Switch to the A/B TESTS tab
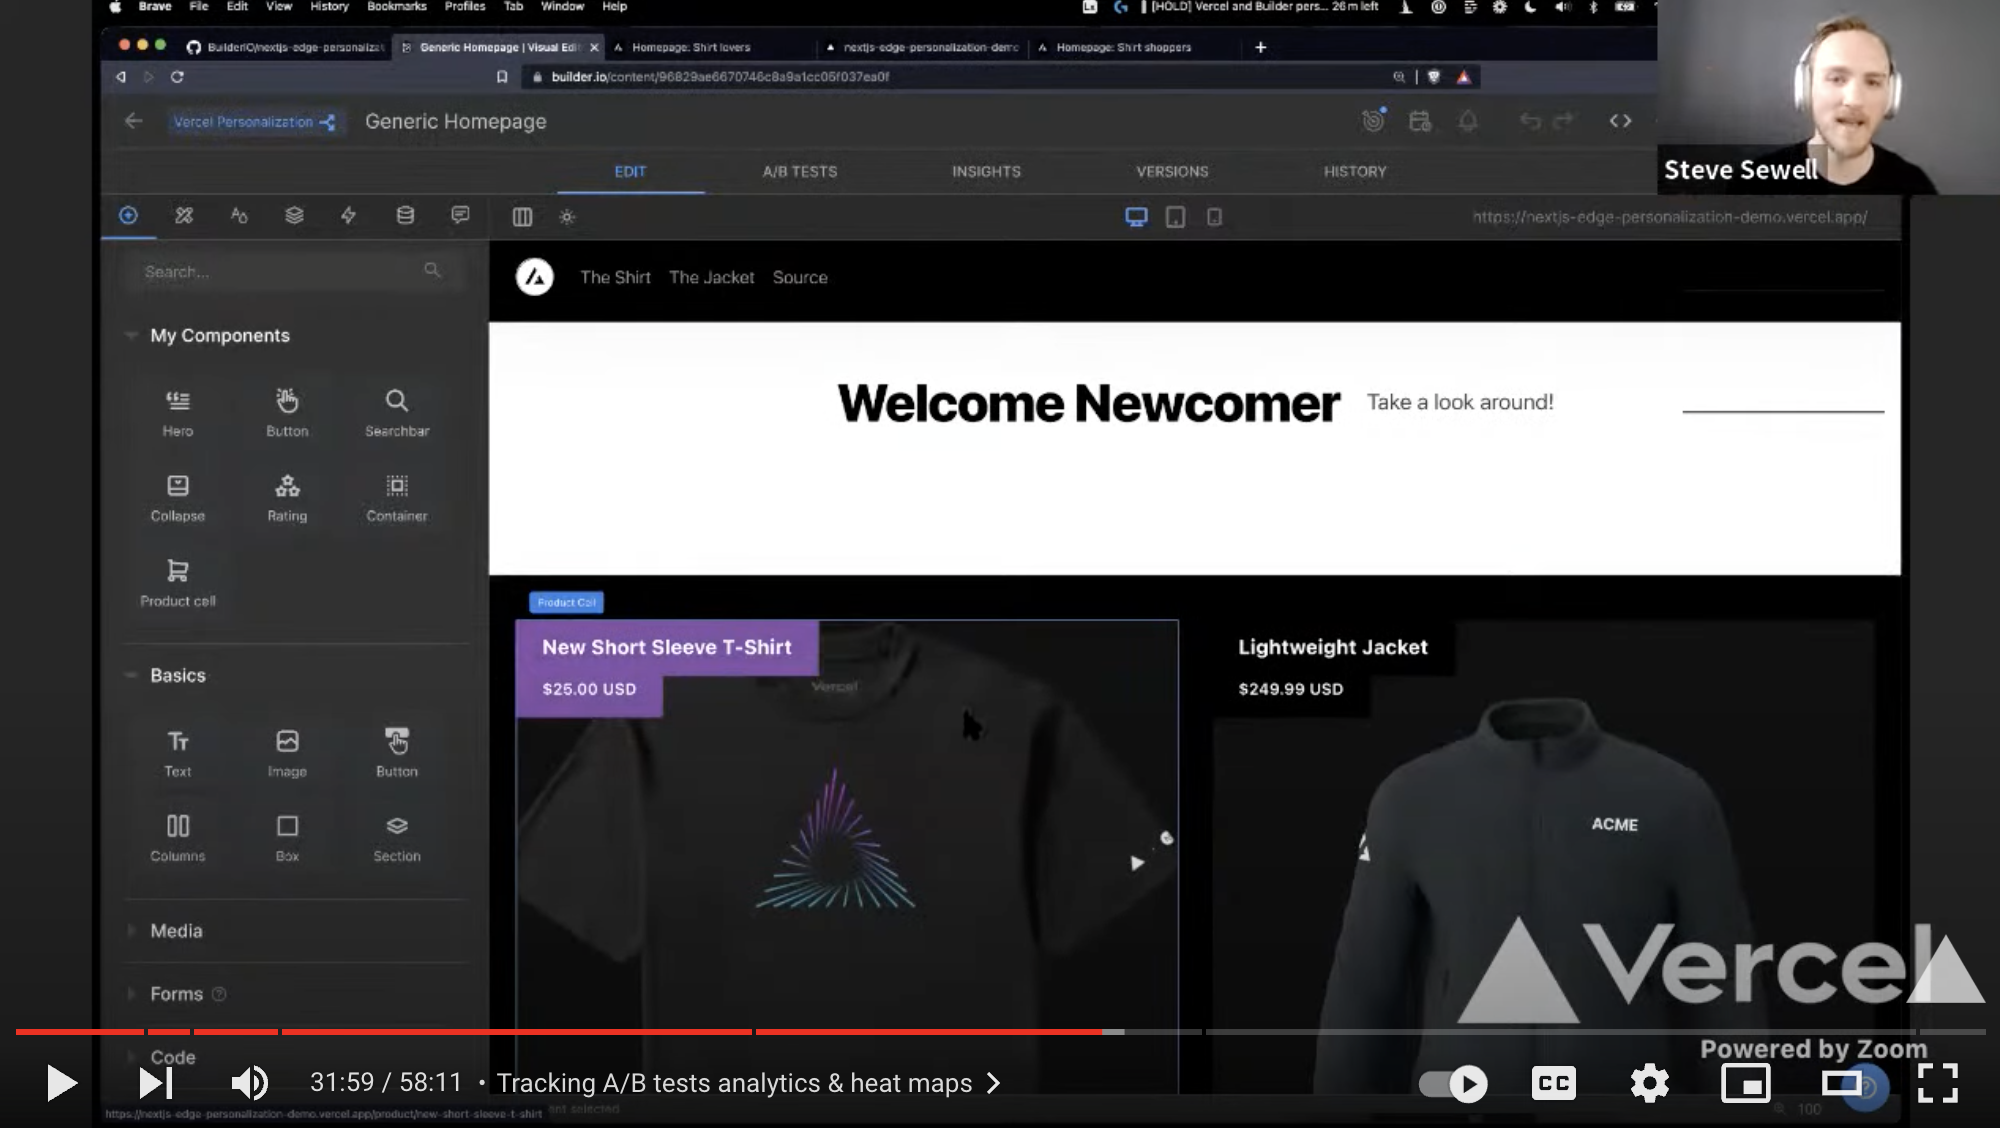 point(799,170)
